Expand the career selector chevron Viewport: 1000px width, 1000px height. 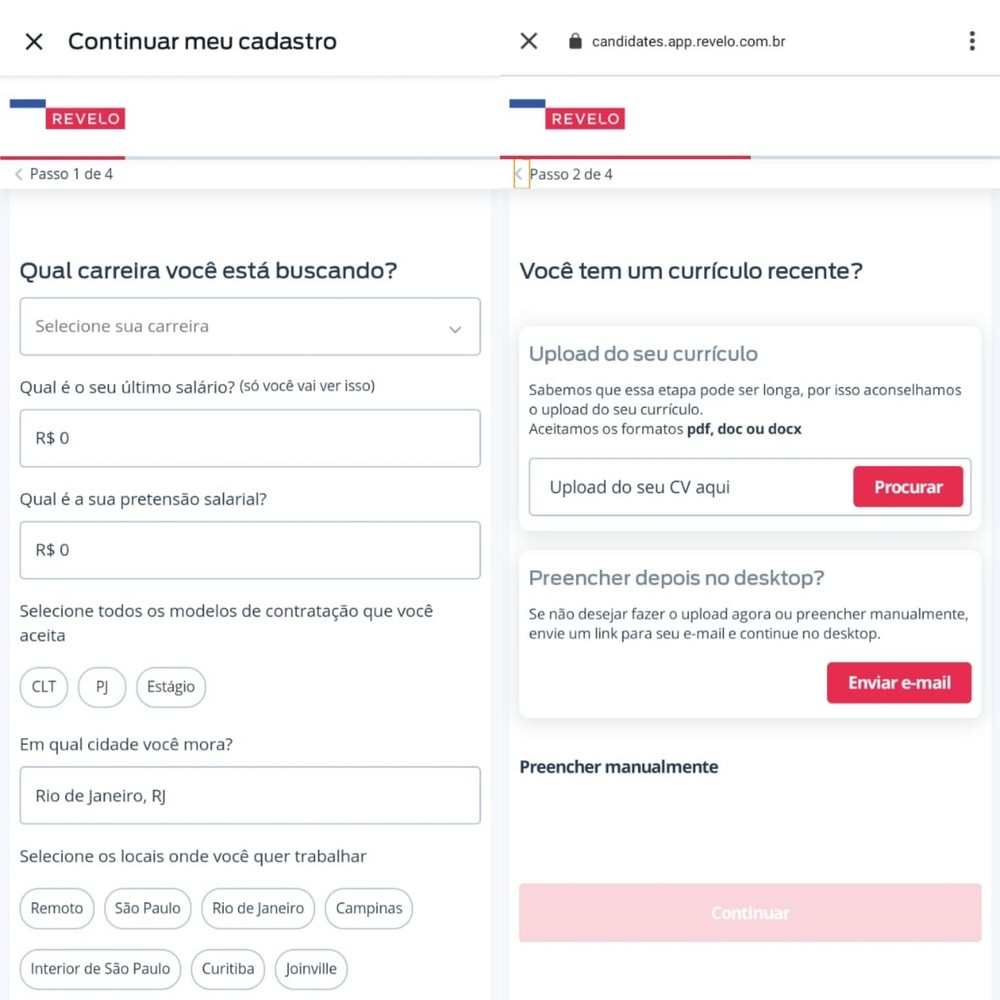click(x=456, y=327)
